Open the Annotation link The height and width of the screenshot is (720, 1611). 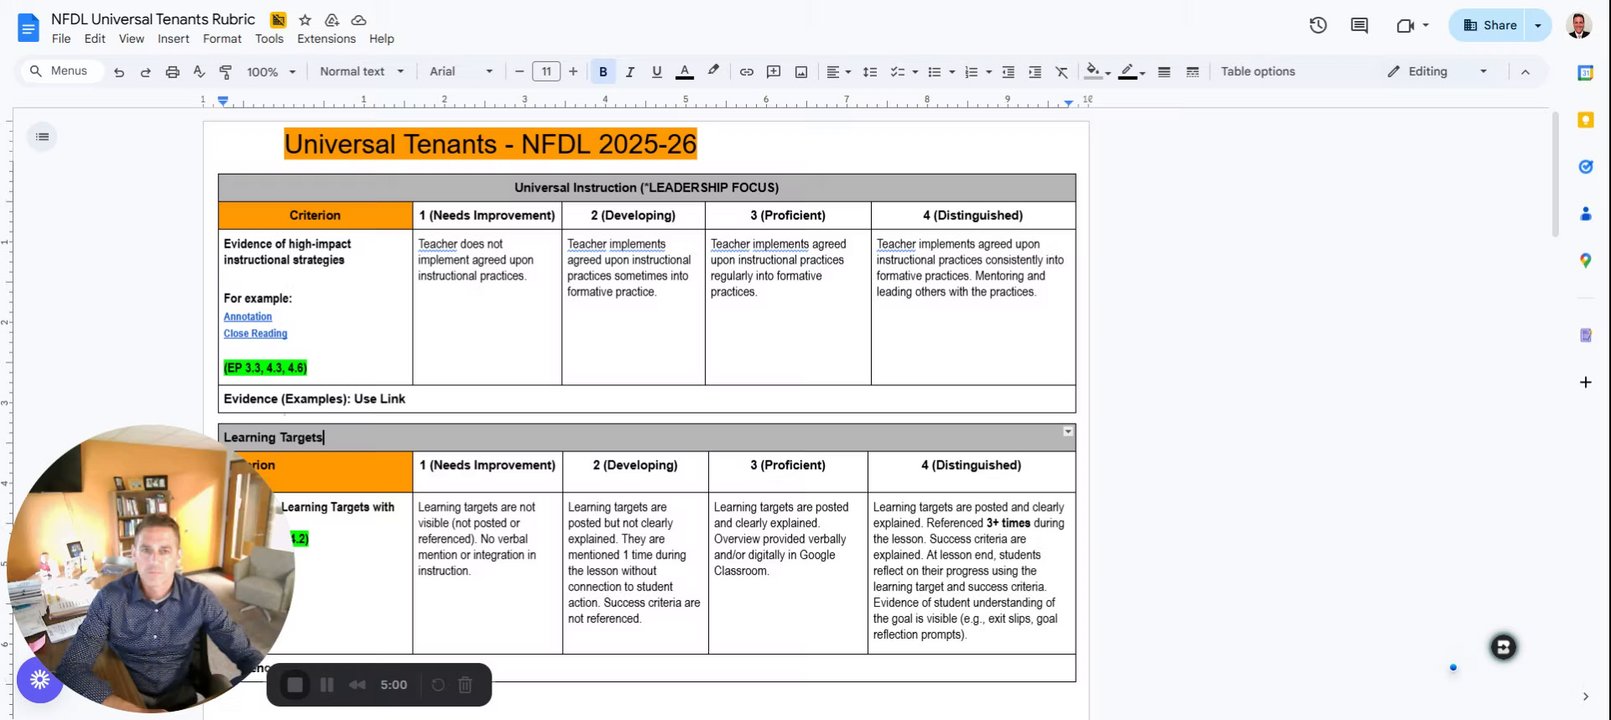pos(248,317)
